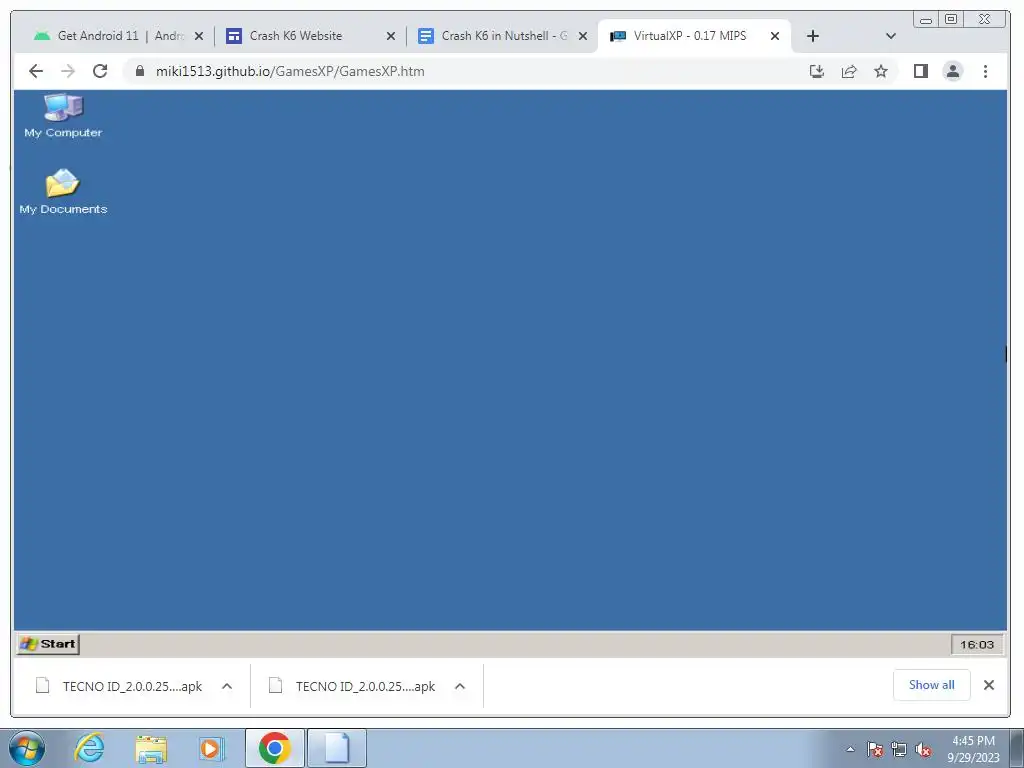Close the VirtualXP tab

[x=775, y=37]
